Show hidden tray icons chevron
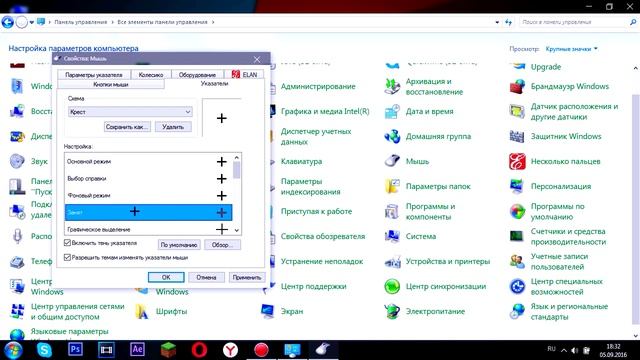Viewport: 640px width, 360px height. 564,350
